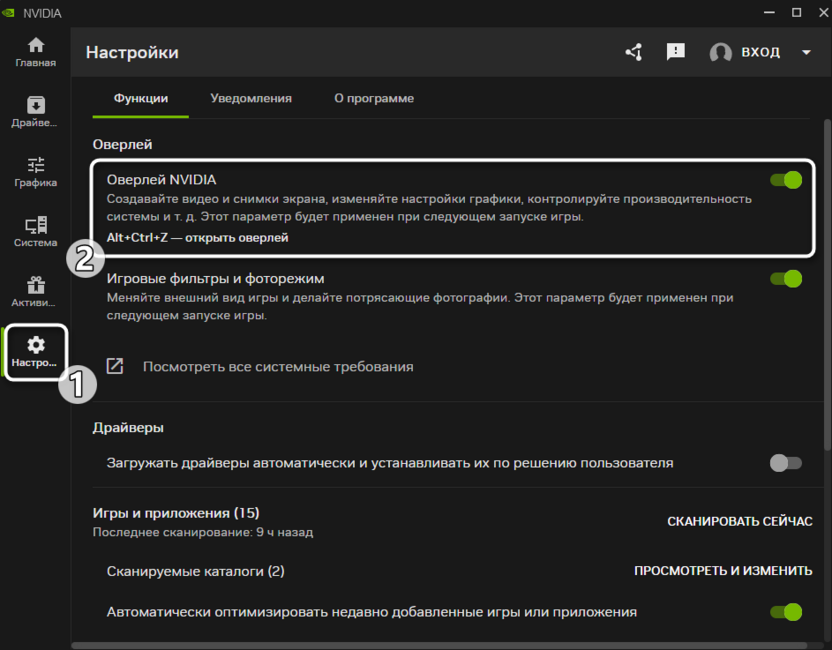Click СКАНИРОВАТЬ СЕЙЧАС button

740,522
